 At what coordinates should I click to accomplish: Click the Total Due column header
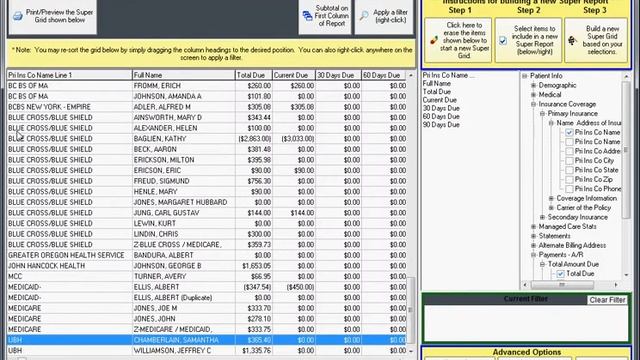tap(254, 75)
